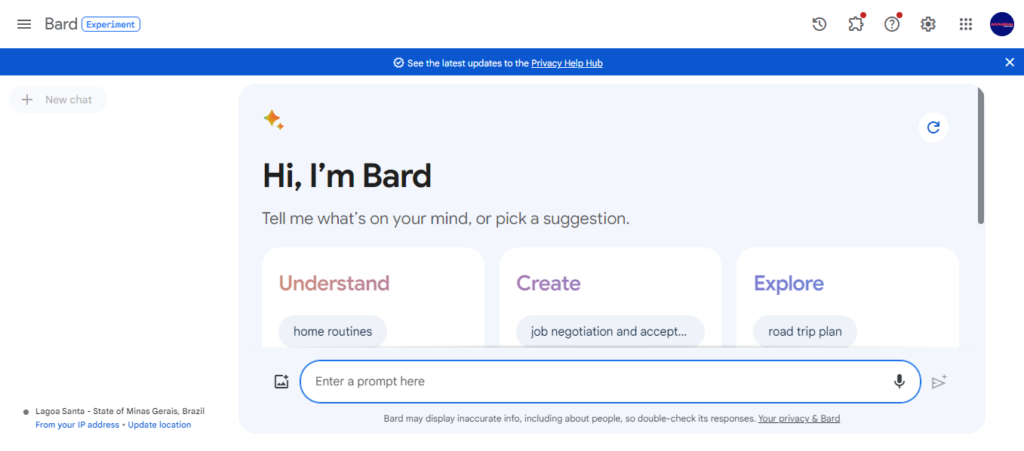The image size is (1024, 451).
Task: Click the upload image icon
Action: coord(281,382)
